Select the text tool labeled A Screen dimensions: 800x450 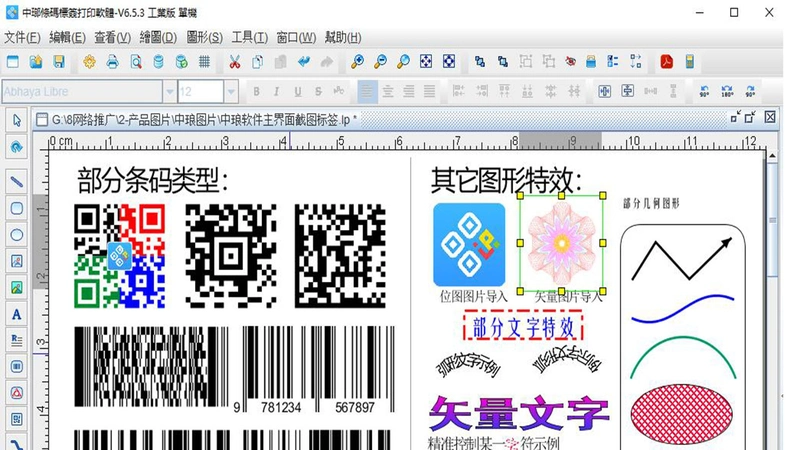coord(16,314)
